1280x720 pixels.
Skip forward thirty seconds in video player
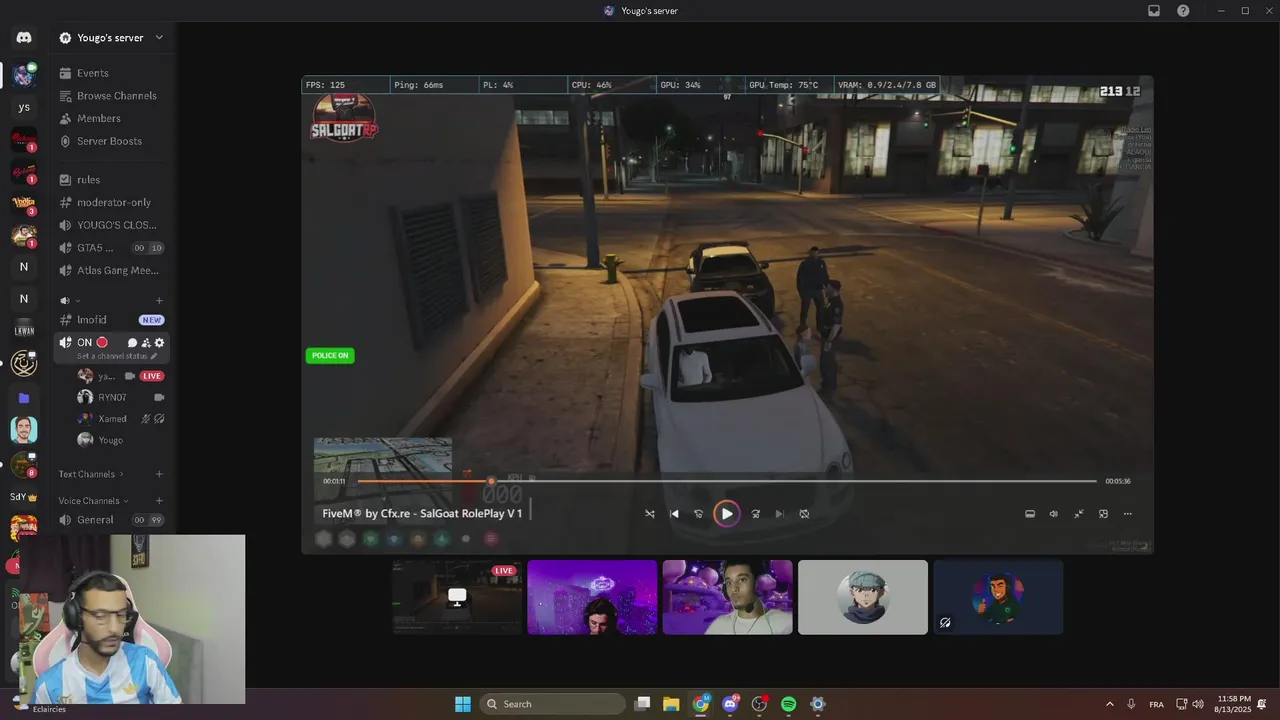(x=755, y=514)
